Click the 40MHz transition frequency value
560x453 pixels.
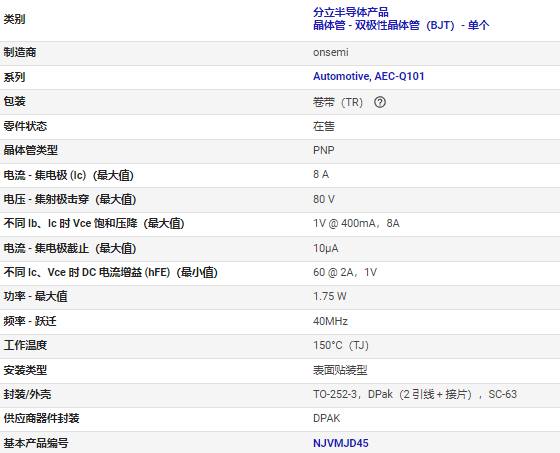coord(330,321)
